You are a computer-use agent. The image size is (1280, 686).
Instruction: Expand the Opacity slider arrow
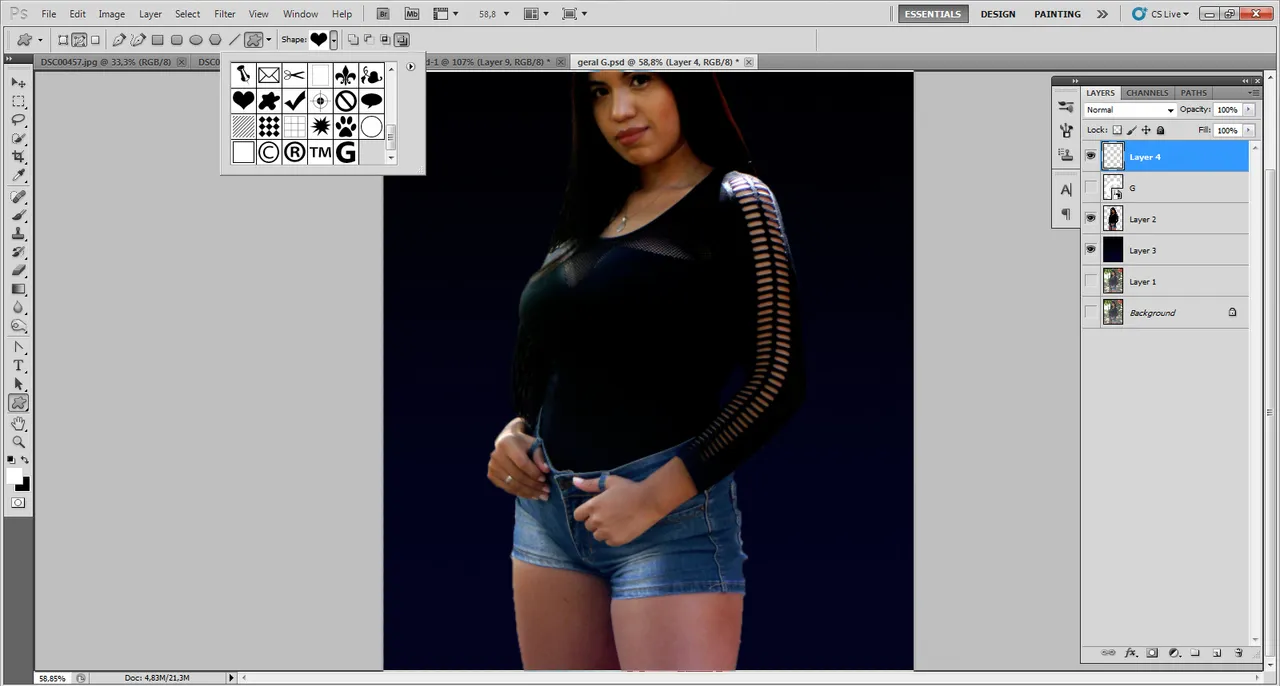(x=1248, y=110)
